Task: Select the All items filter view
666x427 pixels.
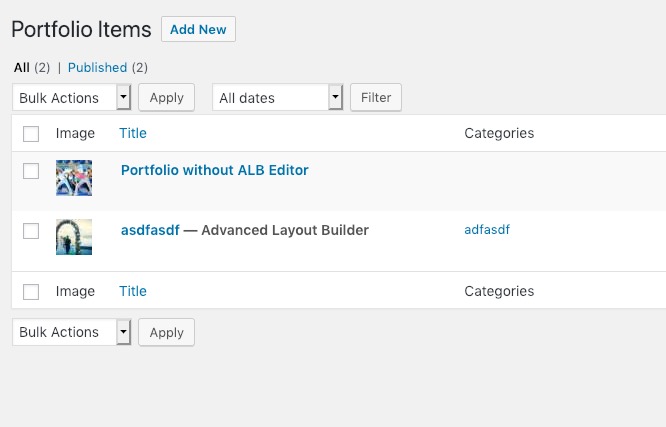Action: (22, 68)
